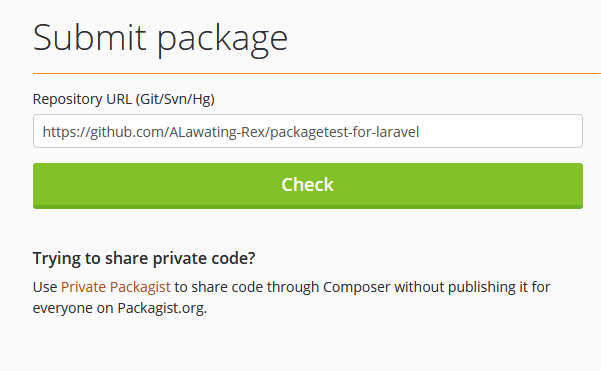Open the Private Packagist link
This screenshot has height=371, width=601.
click(115, 287)
